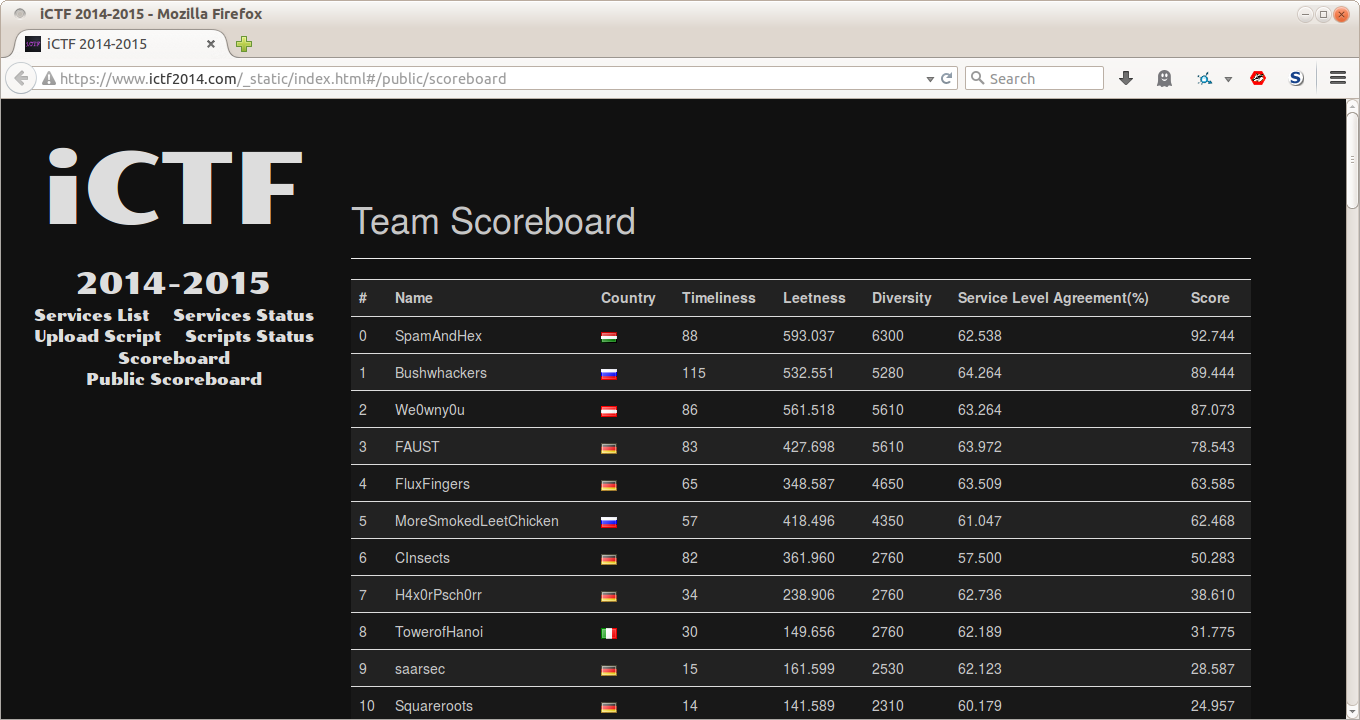
Task: Click saarsec country flag
Action: (x=609, y=670)
